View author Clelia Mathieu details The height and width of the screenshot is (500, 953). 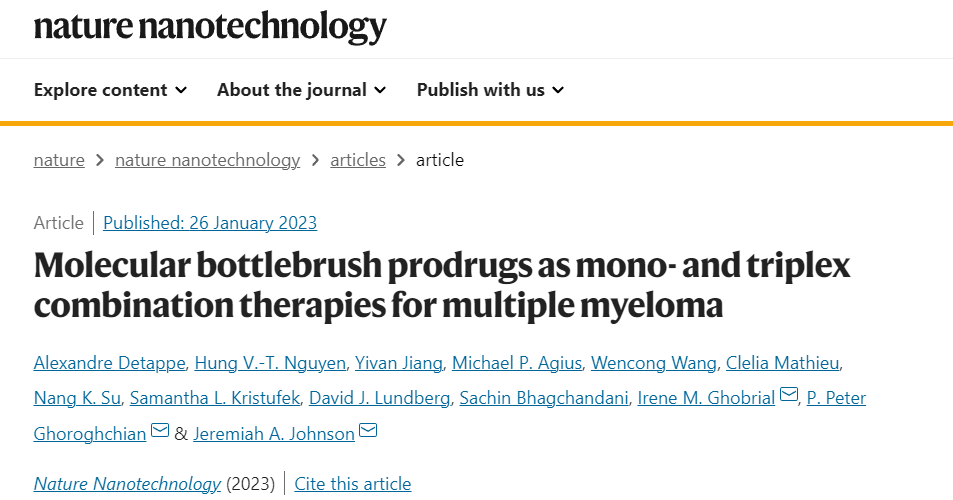pos(783,363)
